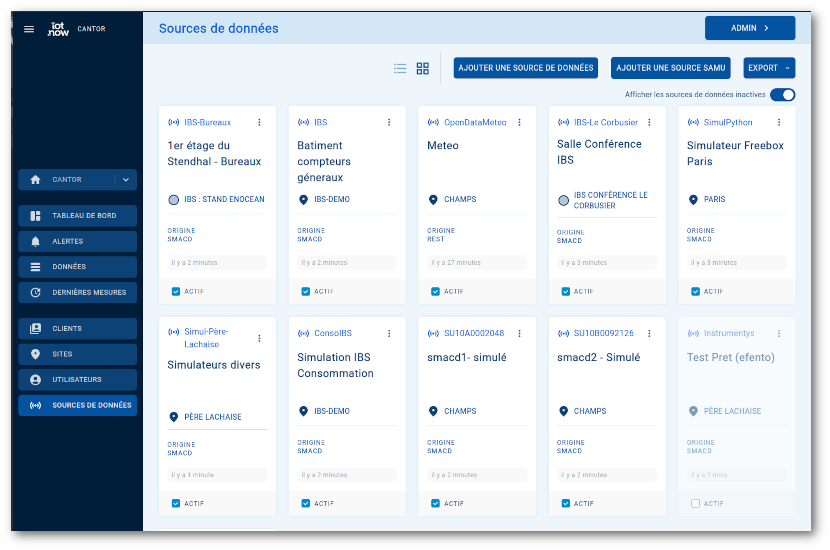The width and height of the screenshot is (830, 550).
Task: Open three-dot menu on IBS-Bureaux card
Action: [259, 122]
